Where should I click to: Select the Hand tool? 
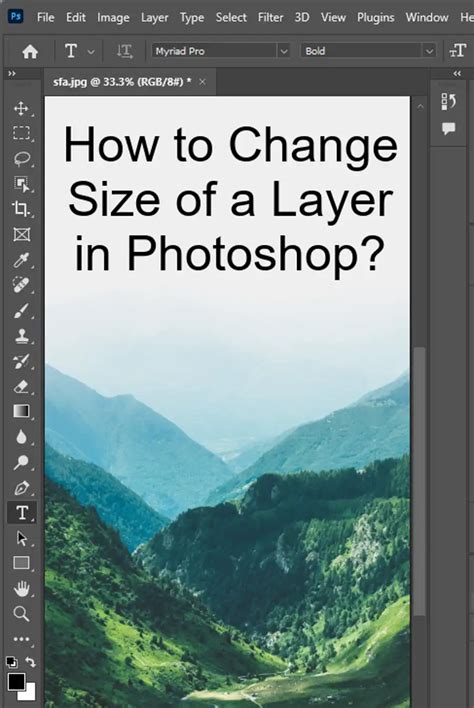pyautogui.click(x=21, y=588)
